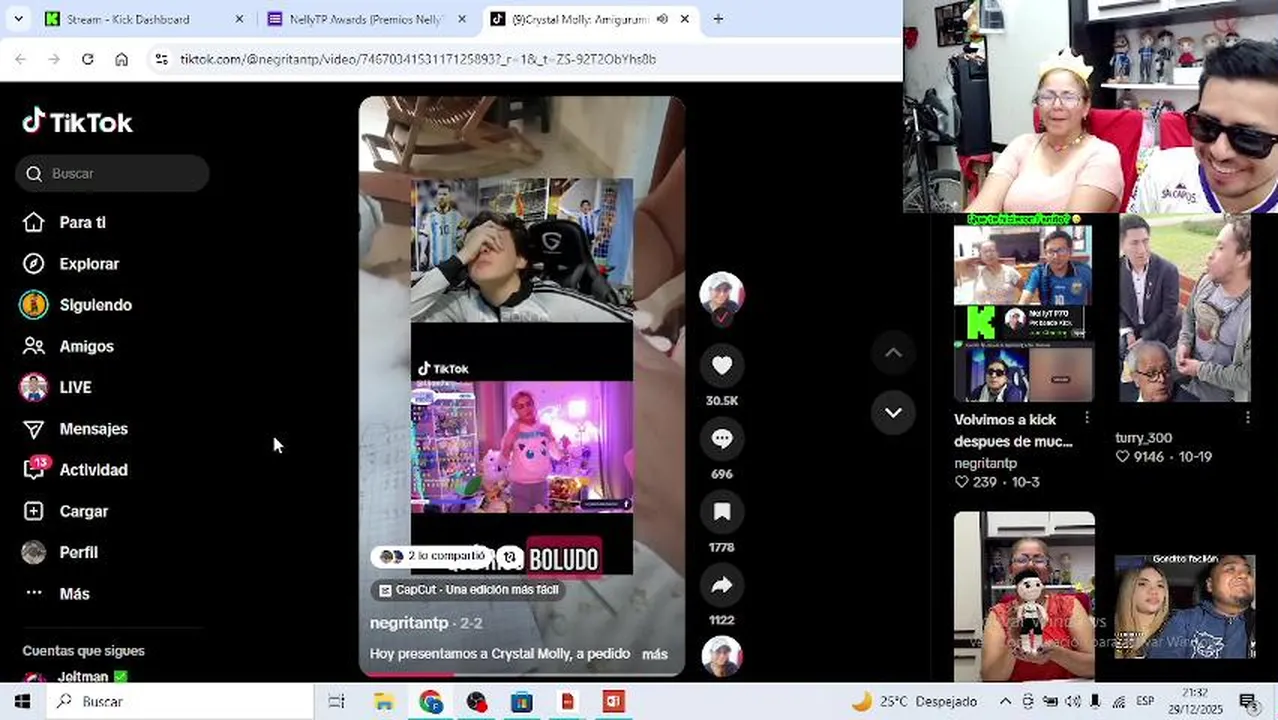
Task: Click the Buscar search field in TikTok sidebar
Action: pyautogui.click(x=112, y=173)
